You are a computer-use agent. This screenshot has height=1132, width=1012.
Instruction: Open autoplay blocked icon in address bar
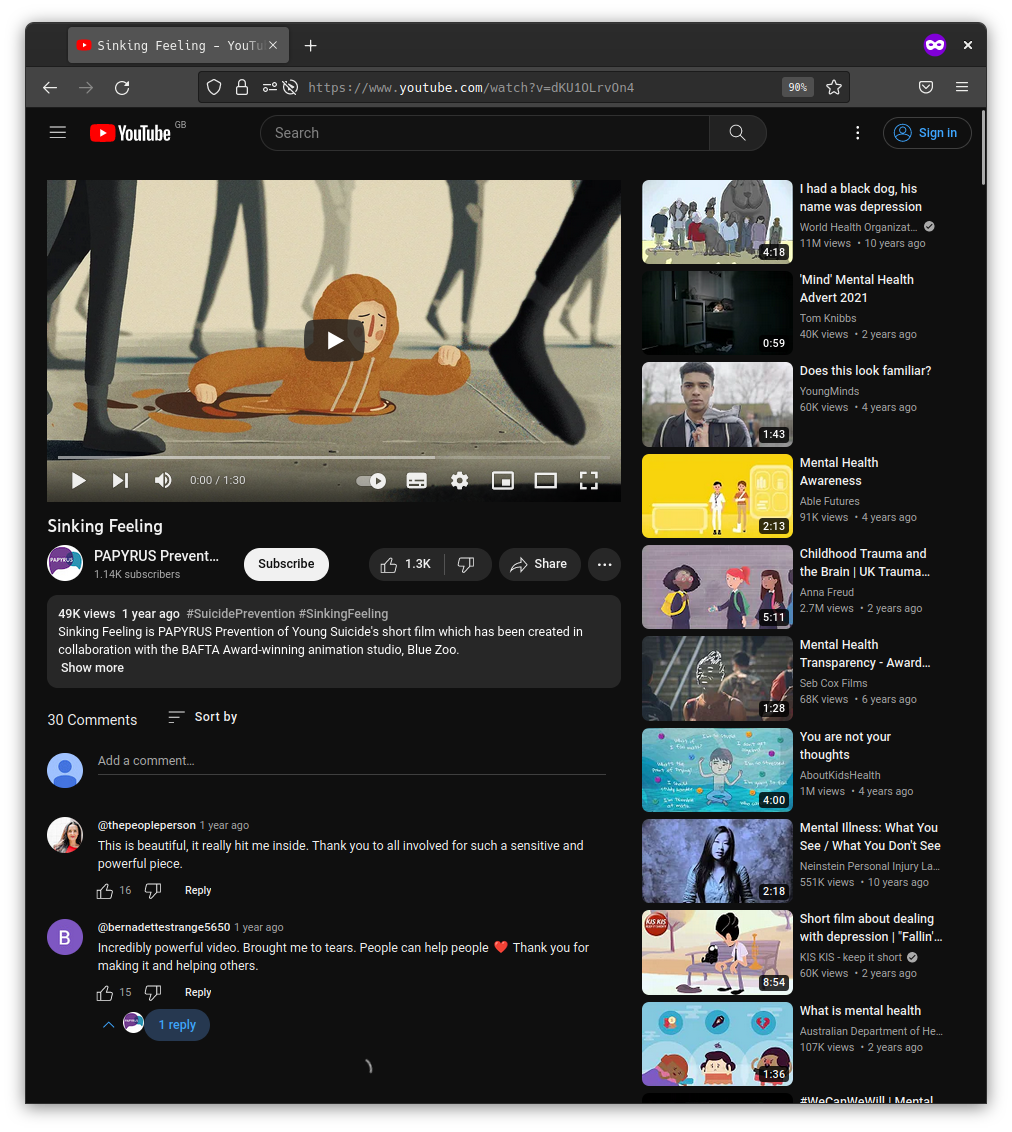point(290,87)
